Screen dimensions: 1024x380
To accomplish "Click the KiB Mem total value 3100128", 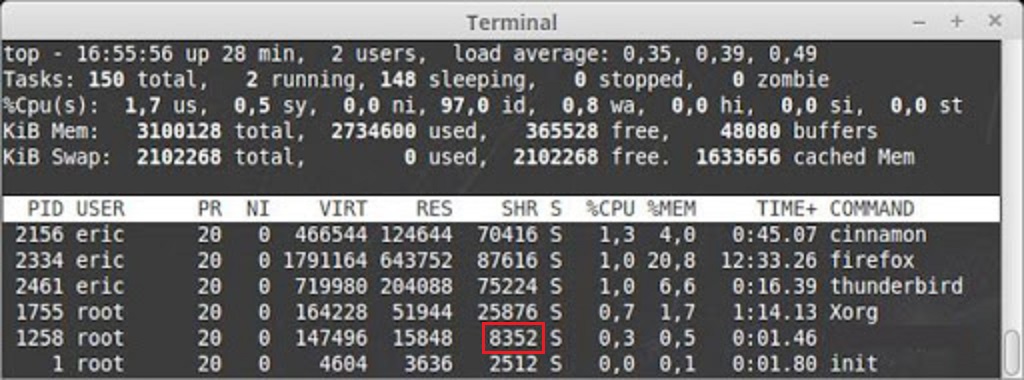I will click(179, 131).
